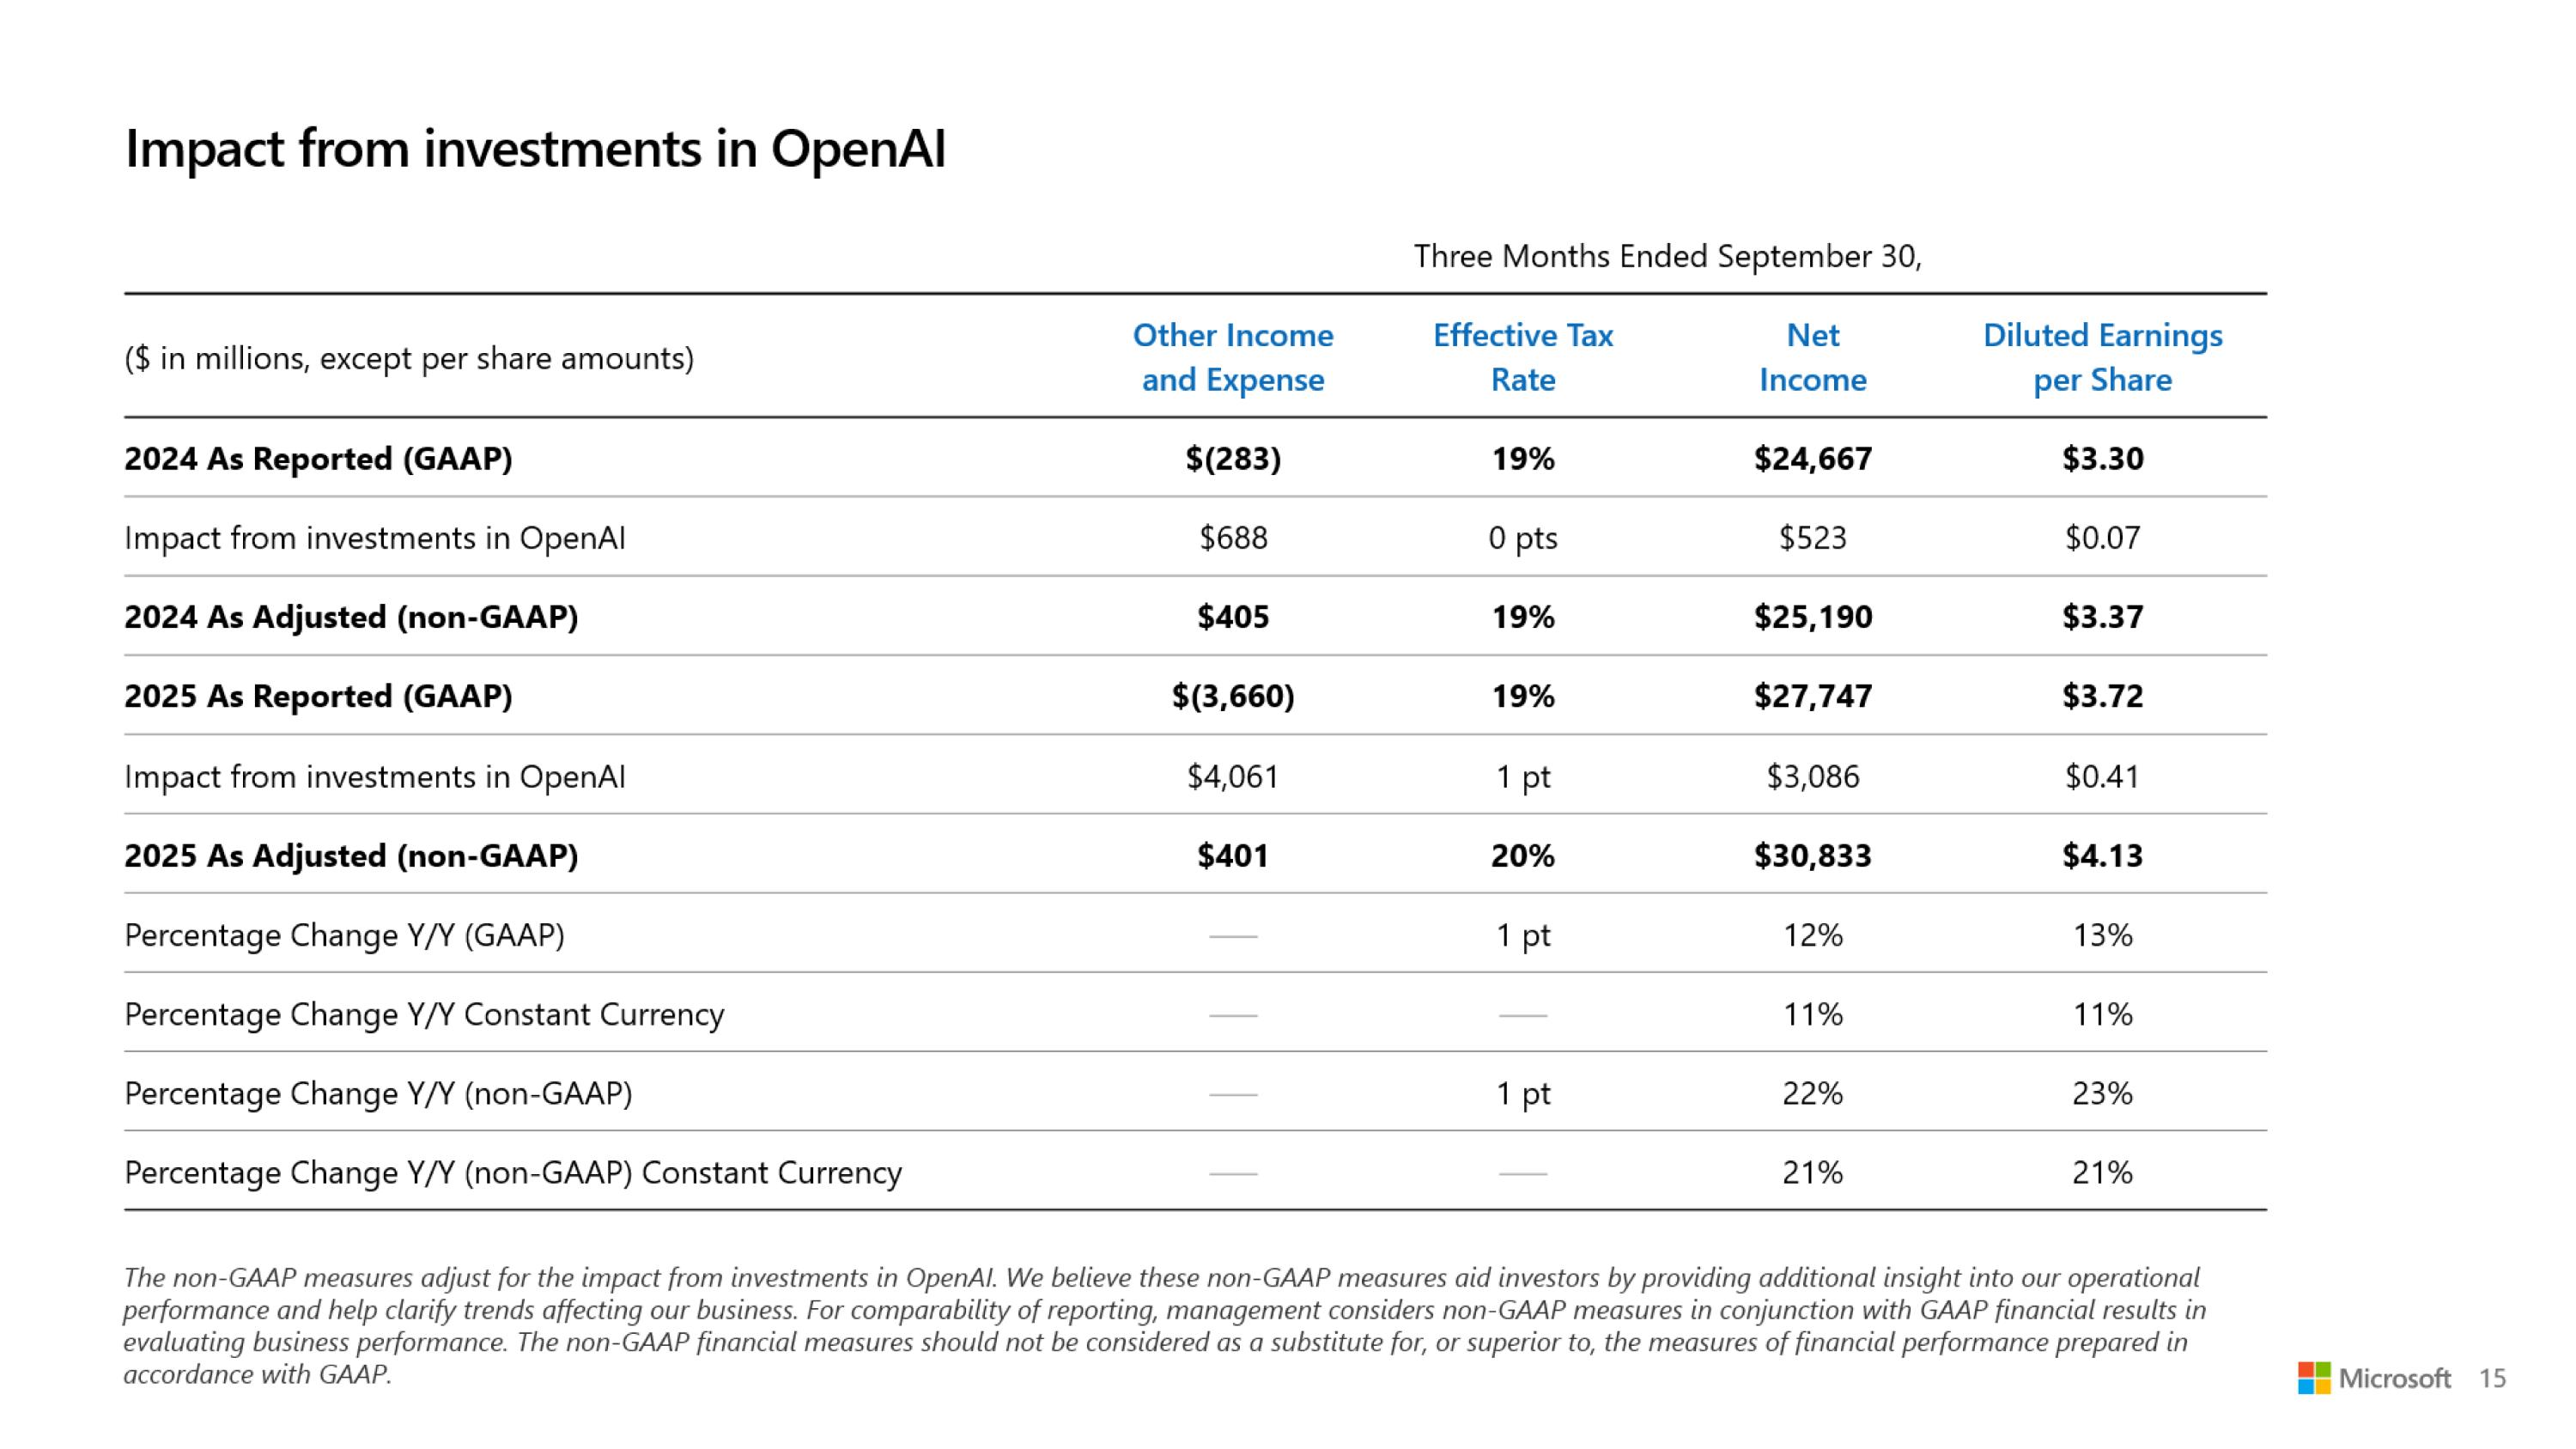Select the Other Income and Expense column header
The width and height of the screenshot is (2576, 1449).
click(1232, 357)
